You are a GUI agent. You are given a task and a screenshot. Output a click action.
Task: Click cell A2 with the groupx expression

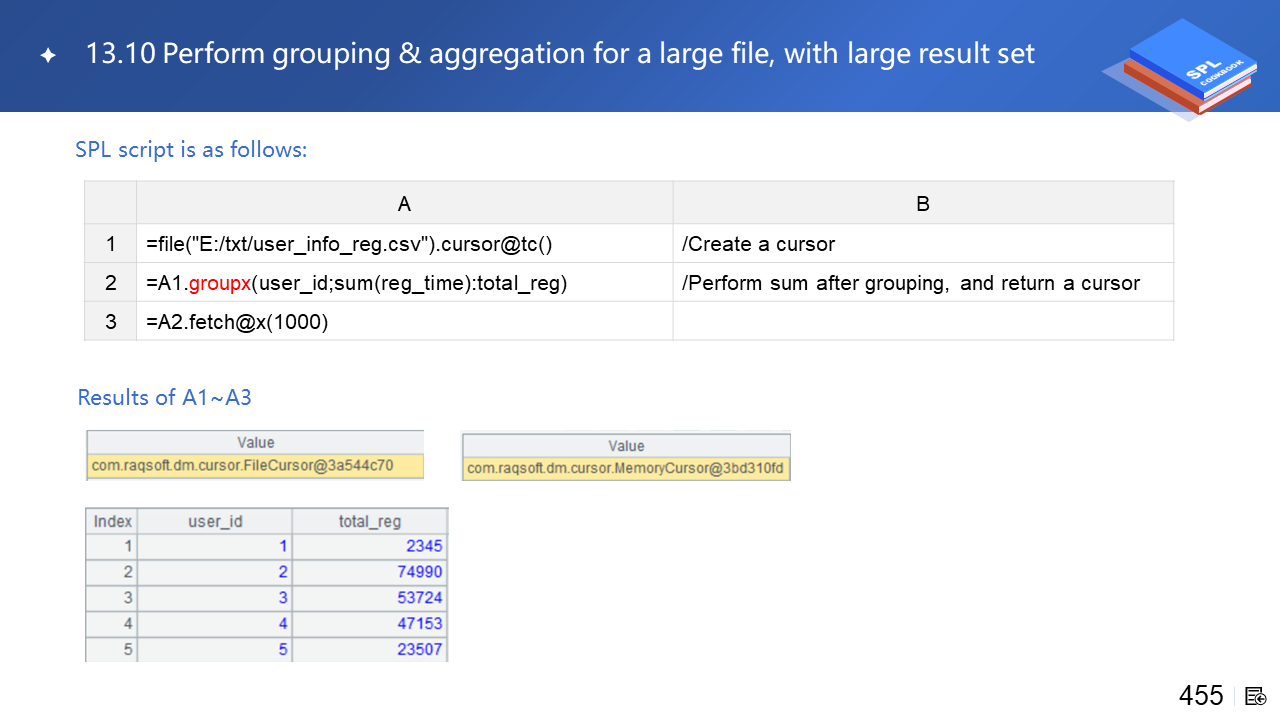[x=357, y=283]
